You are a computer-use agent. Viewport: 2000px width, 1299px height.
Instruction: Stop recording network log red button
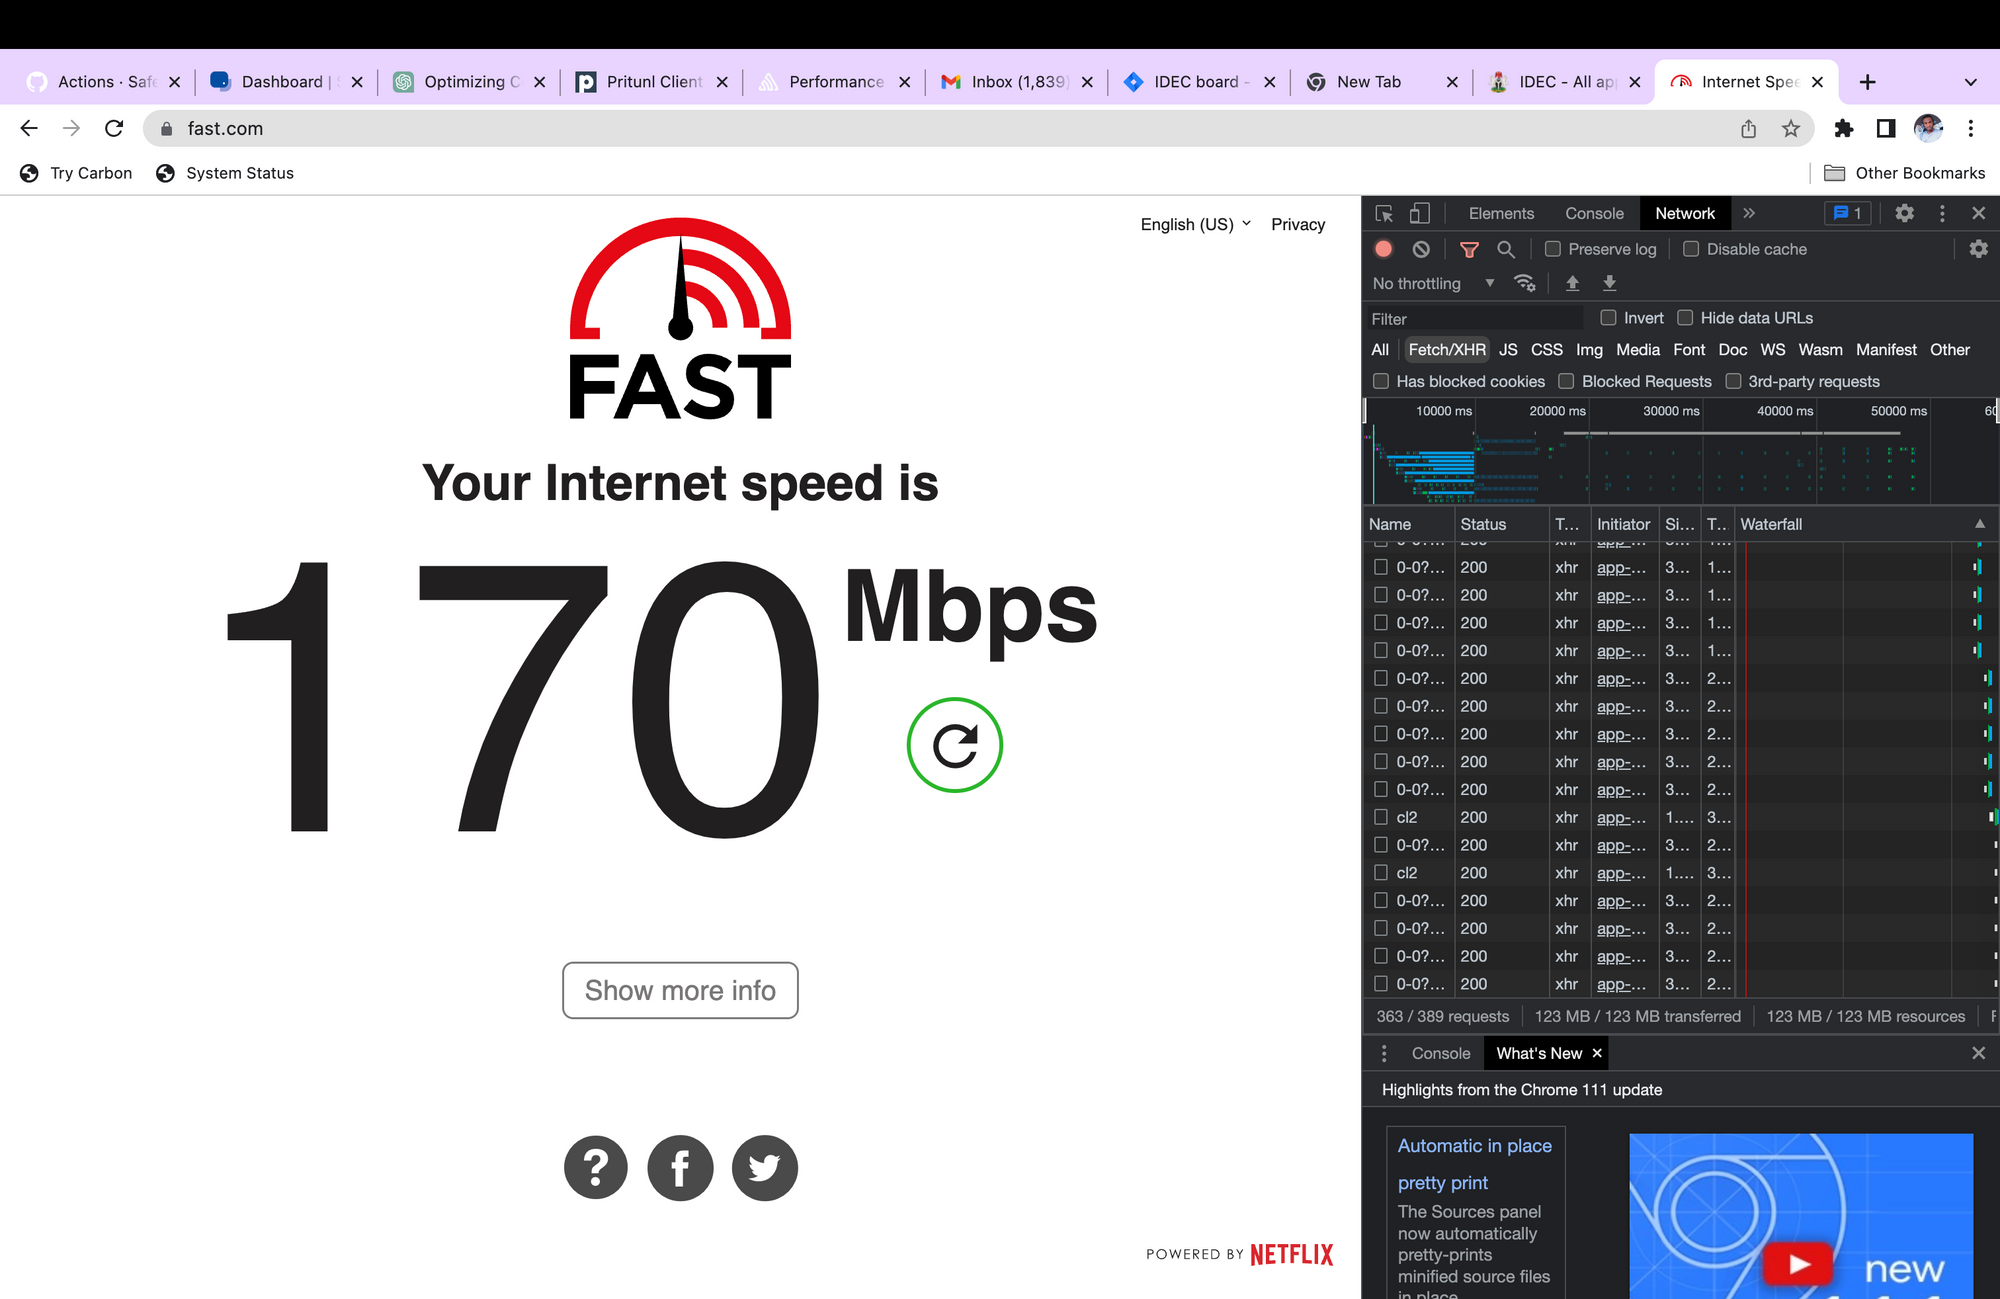1384,249
